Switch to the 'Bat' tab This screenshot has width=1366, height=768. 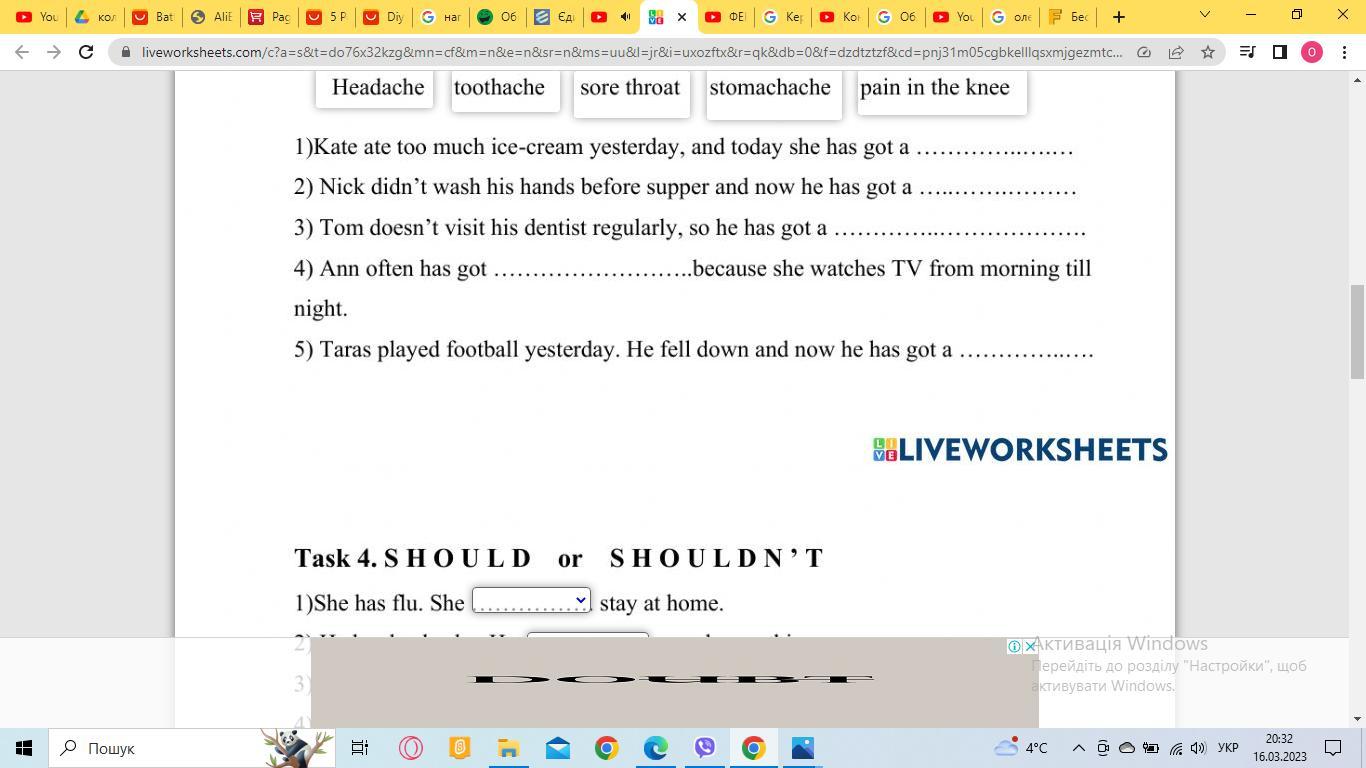pyautogui.click(x=153, y=17)
